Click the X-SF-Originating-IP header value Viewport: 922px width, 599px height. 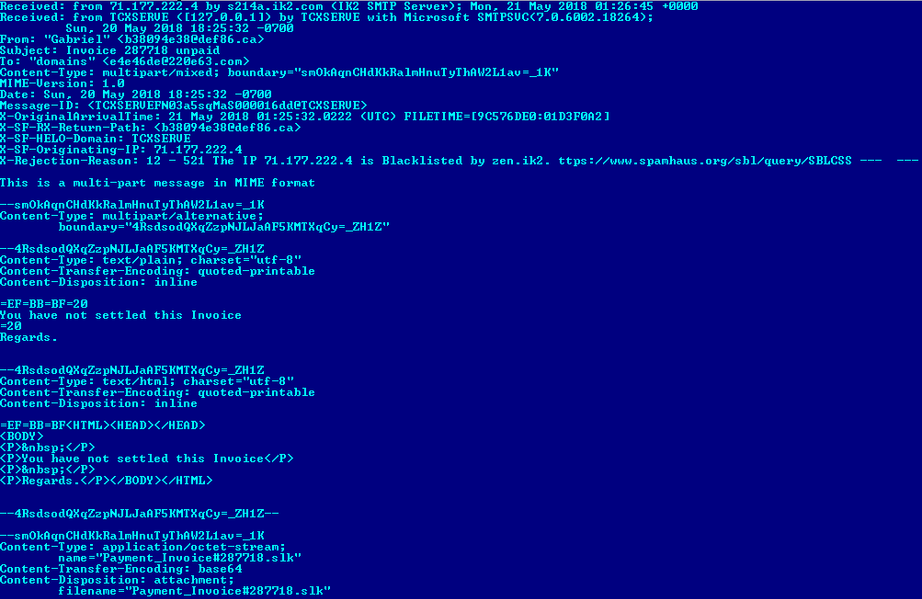click(198, 149)
